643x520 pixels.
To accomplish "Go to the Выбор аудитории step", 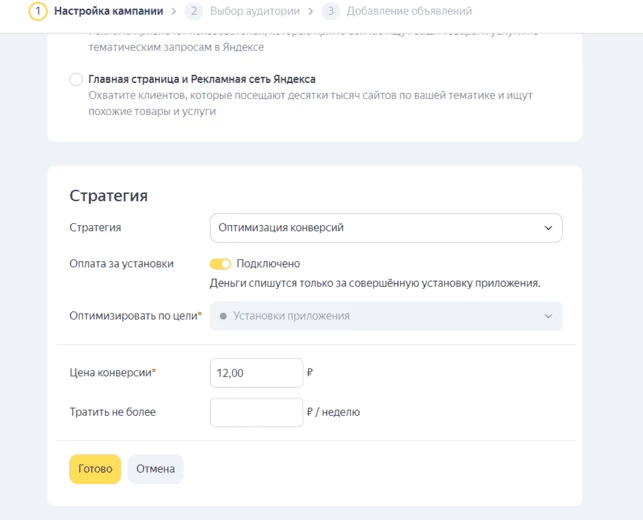I will click(255, 11).
